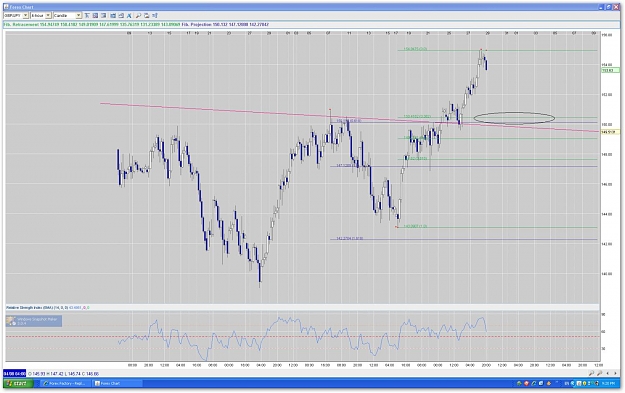Viewport: 625px width, 393px height.
Task: Click the second zoom magnifier at bottom right
Action: [599, 373]
